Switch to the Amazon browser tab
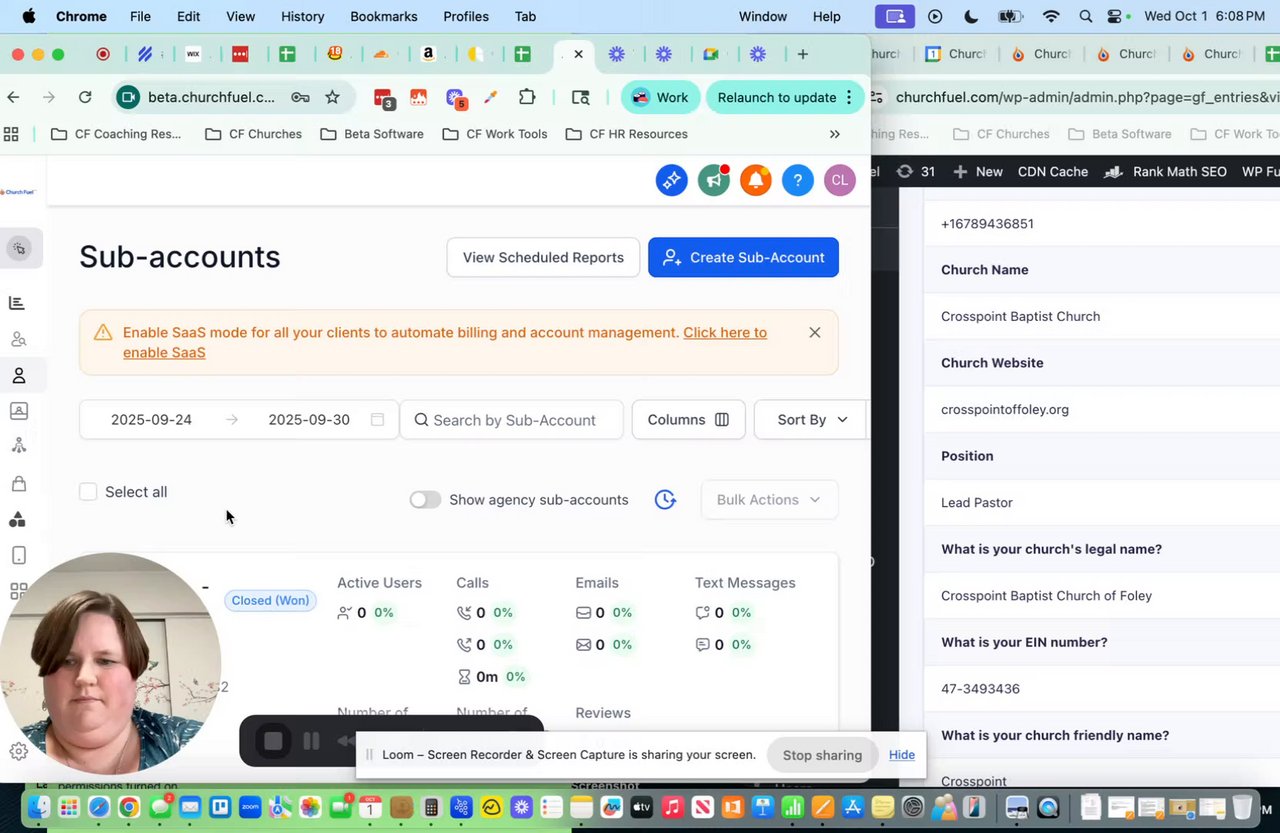 [428, 54]
